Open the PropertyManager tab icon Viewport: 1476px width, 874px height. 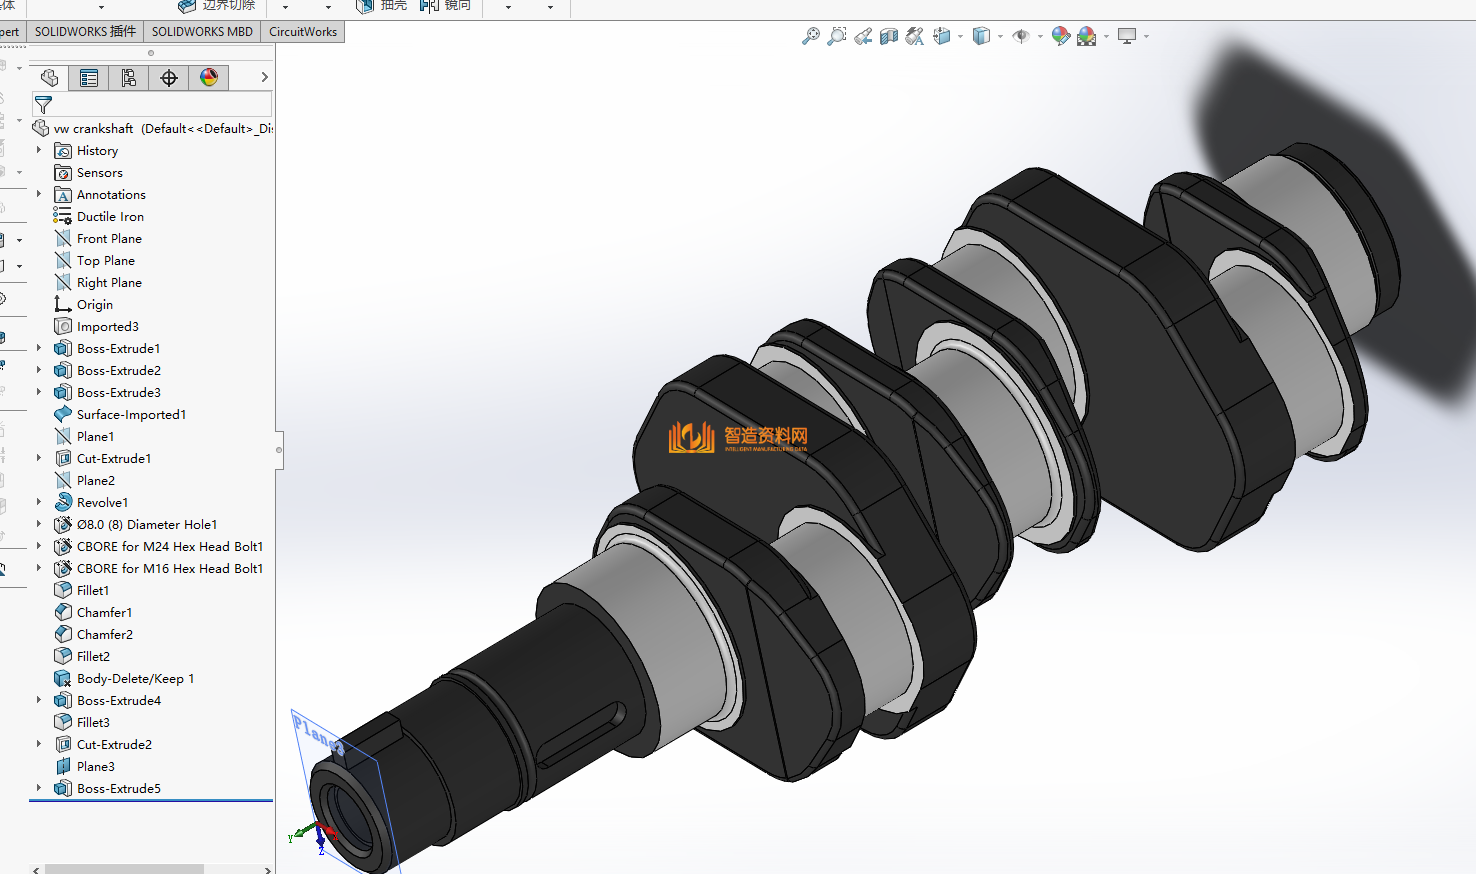[x=89, y=78]
